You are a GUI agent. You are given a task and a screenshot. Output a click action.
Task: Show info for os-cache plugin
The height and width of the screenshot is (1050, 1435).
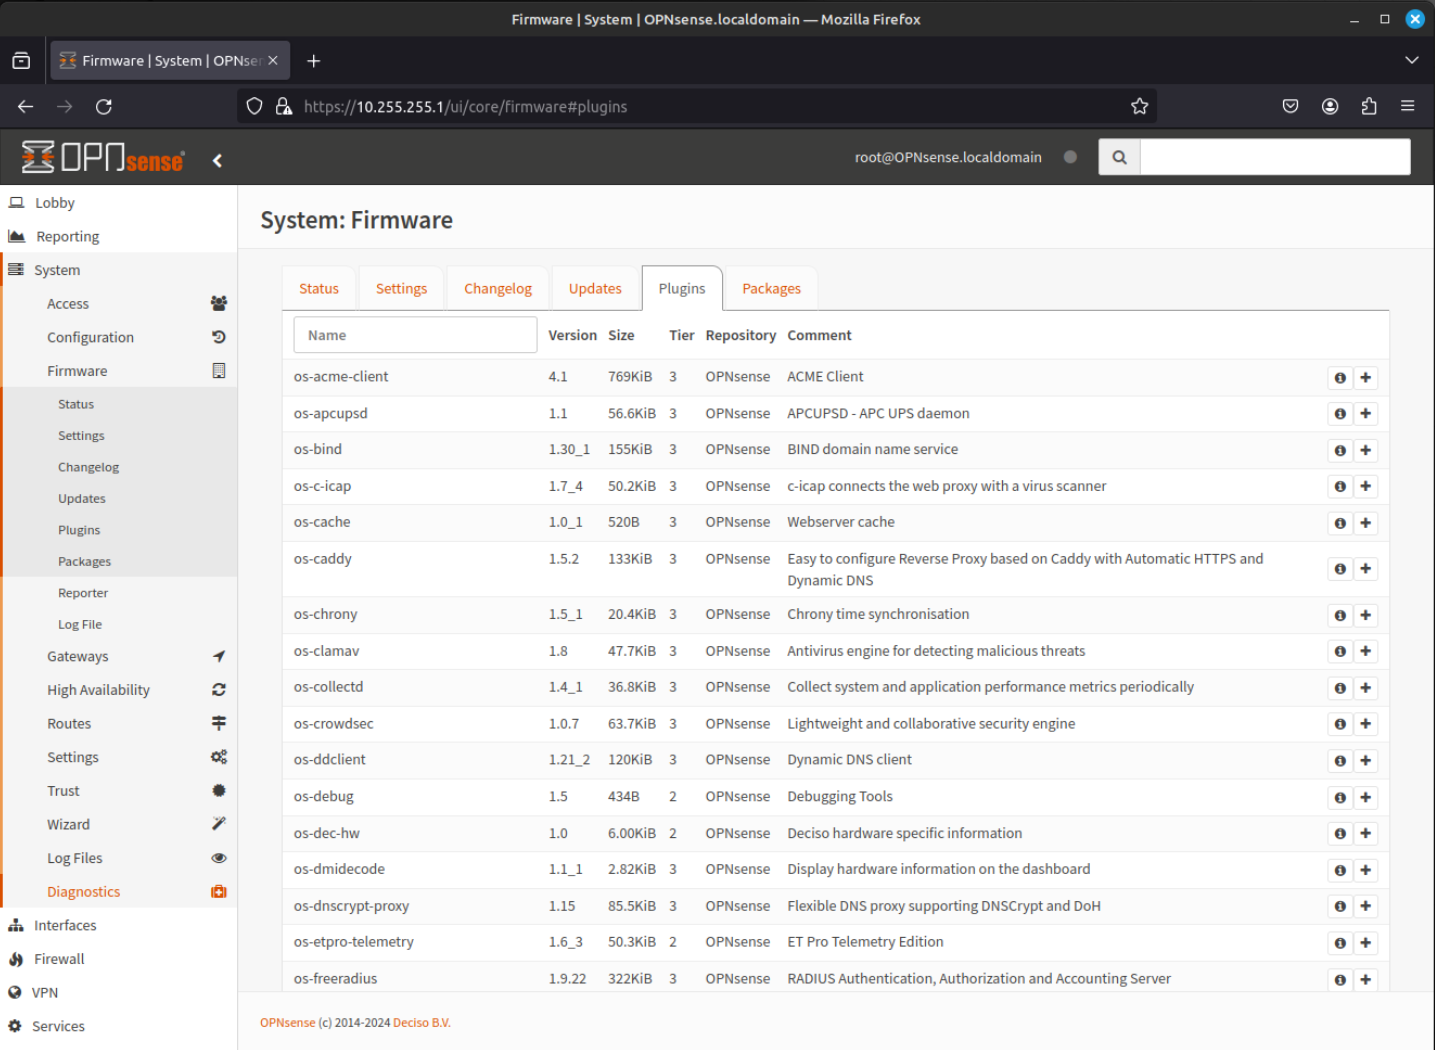pyautogui.click(x=1340, y=523)
